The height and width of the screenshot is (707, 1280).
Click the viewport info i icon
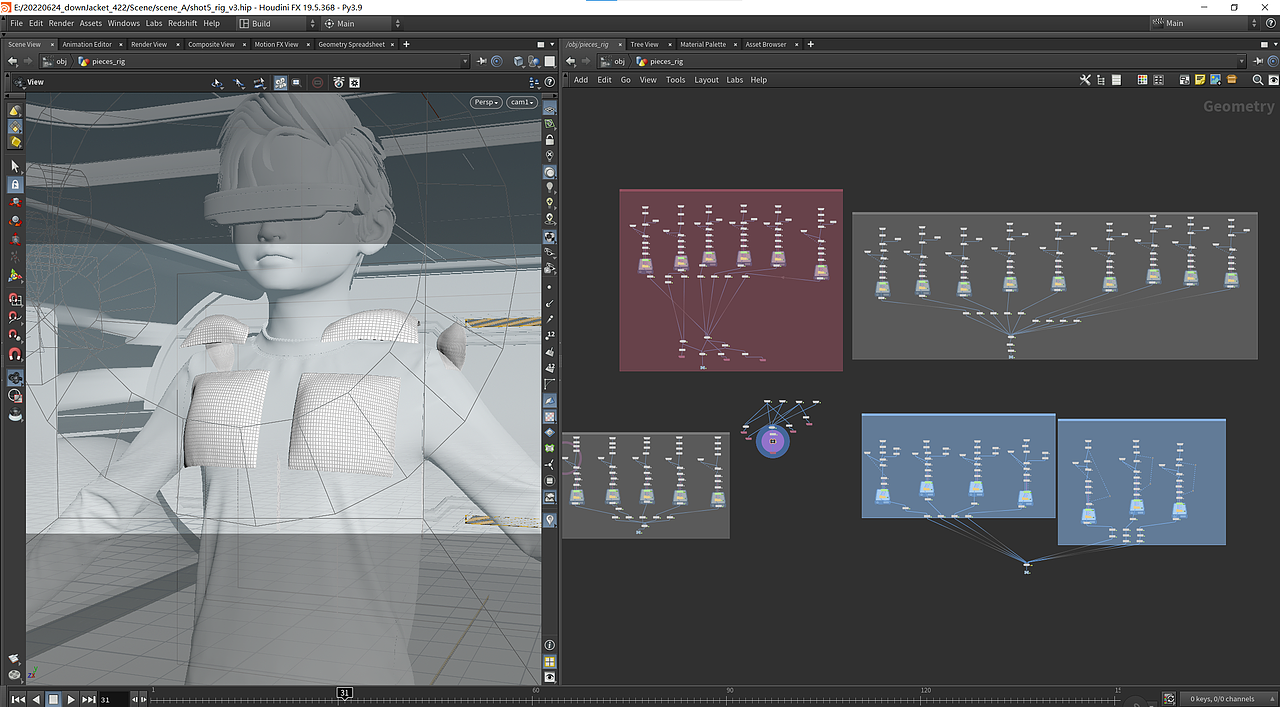pyautogui.click(x=550, y=645)
